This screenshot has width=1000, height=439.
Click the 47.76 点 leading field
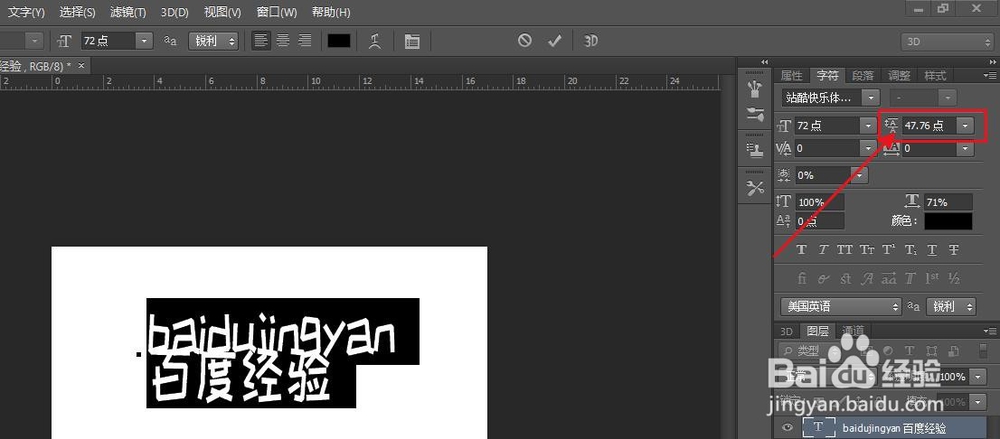930,126
